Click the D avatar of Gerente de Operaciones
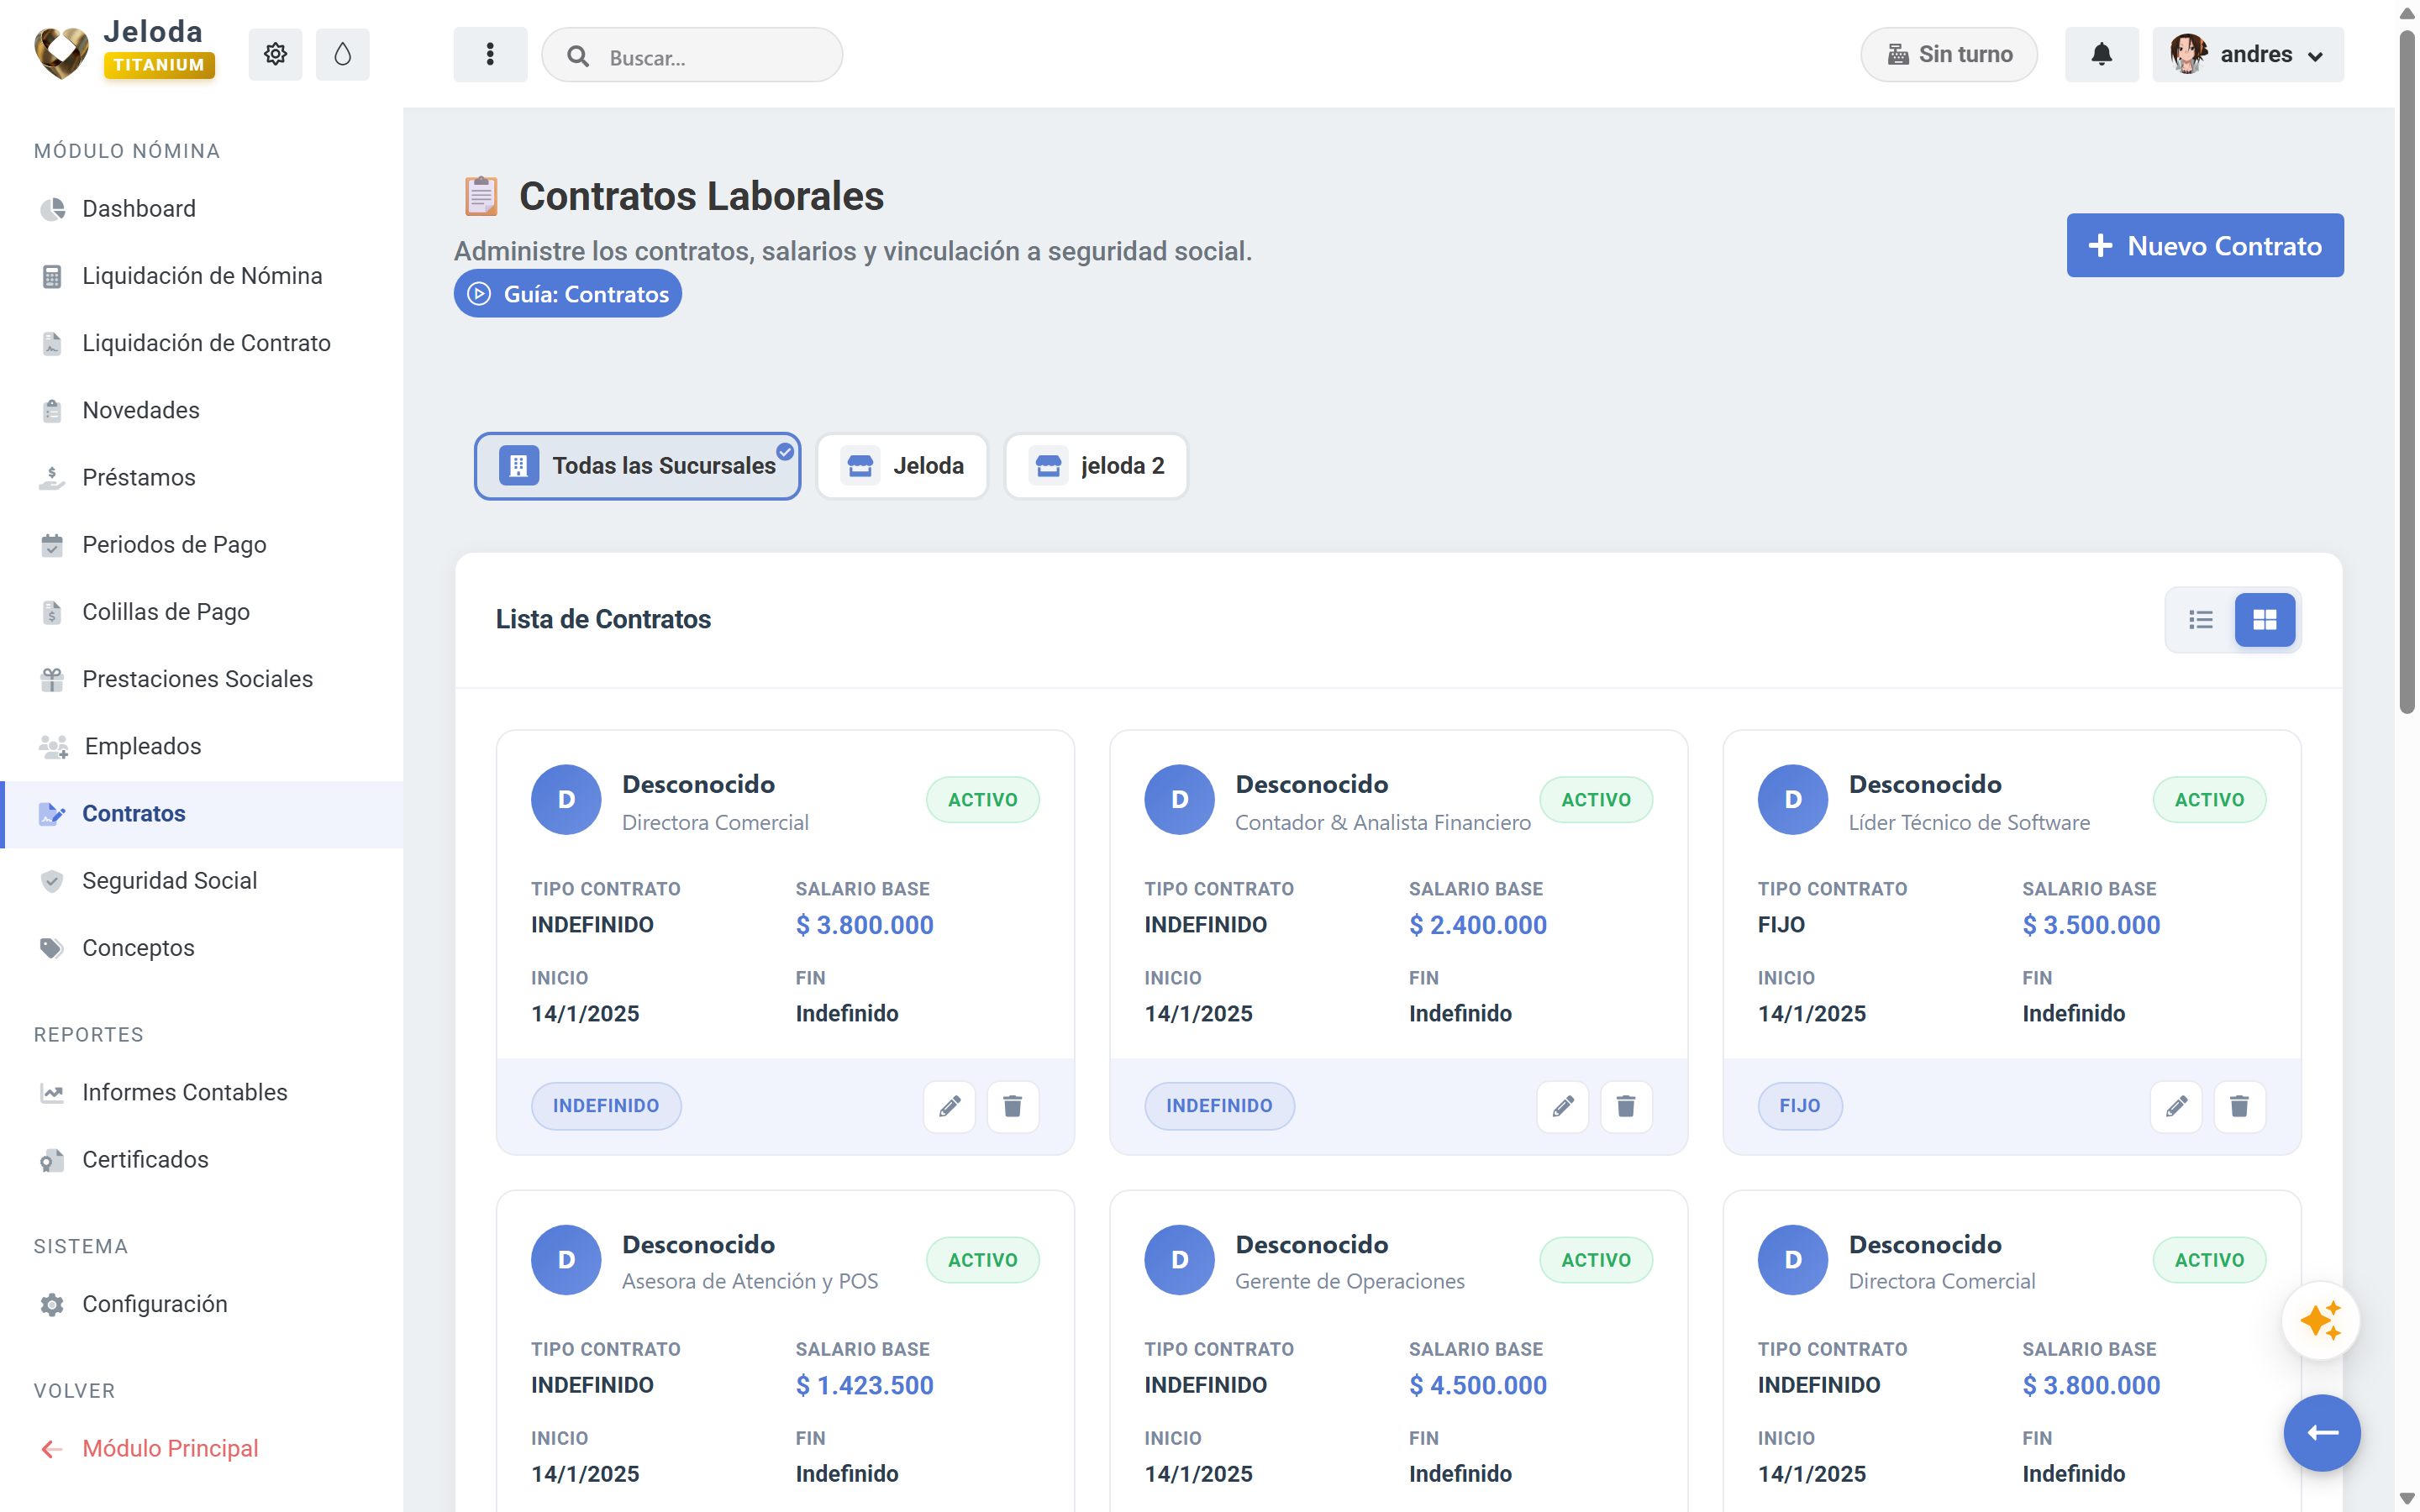Image resolution: width=2420 pixels, height=1512 pixels. pos(1179,1260)
